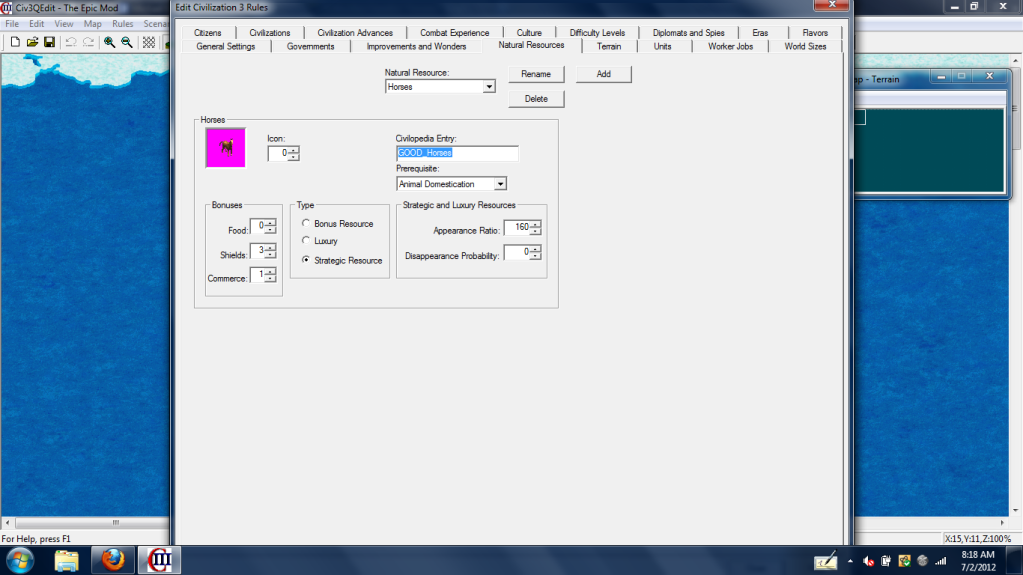Click the Rename button
This screenshot has width=1023, height=575.
click(x=536, y=74)
